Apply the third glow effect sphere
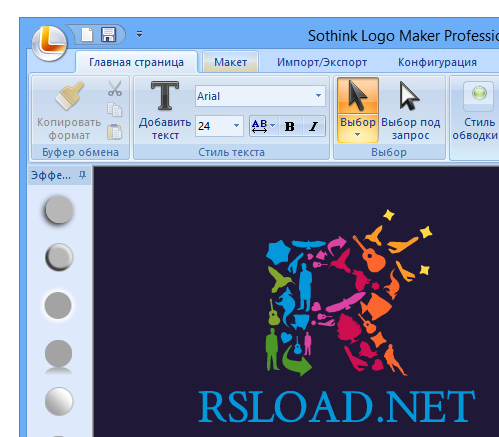 58,305
